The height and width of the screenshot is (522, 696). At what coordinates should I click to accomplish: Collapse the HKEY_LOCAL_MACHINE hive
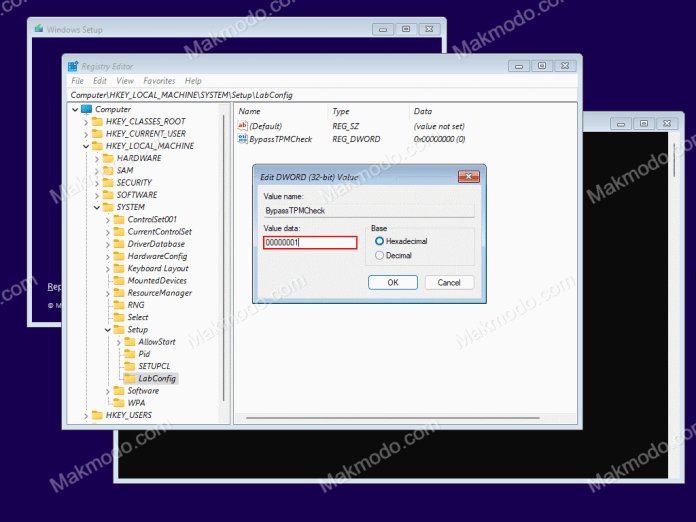click(x=86, y=146)
